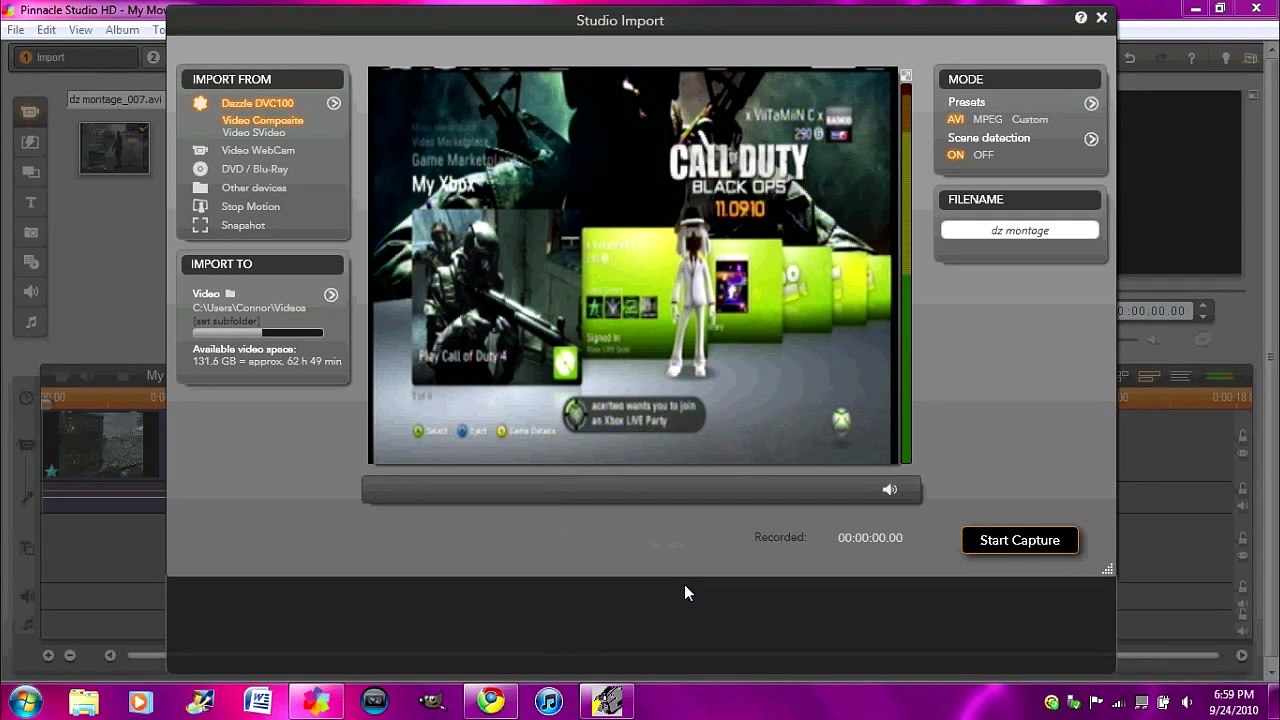Choose the Video WebCam source
This screenshot has height=720, width=1280.
pyautogui.click(x=257, y=150)
